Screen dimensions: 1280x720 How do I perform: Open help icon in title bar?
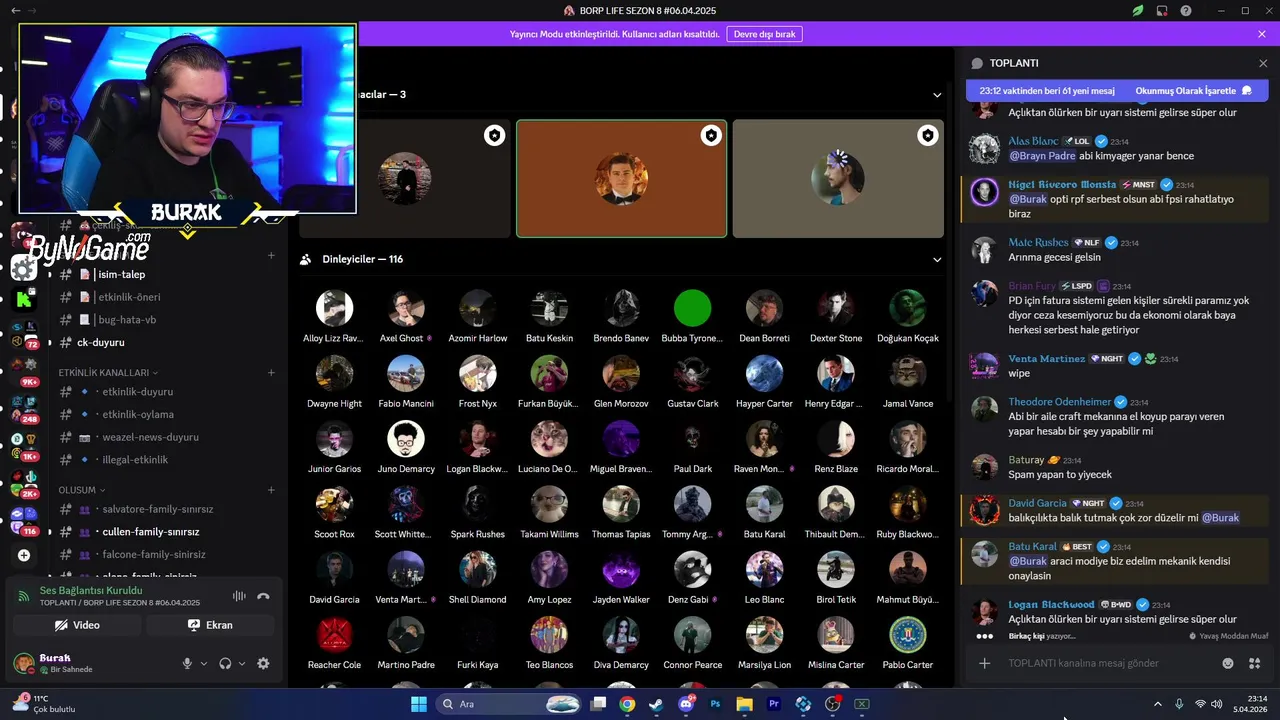pos(1186,11)
